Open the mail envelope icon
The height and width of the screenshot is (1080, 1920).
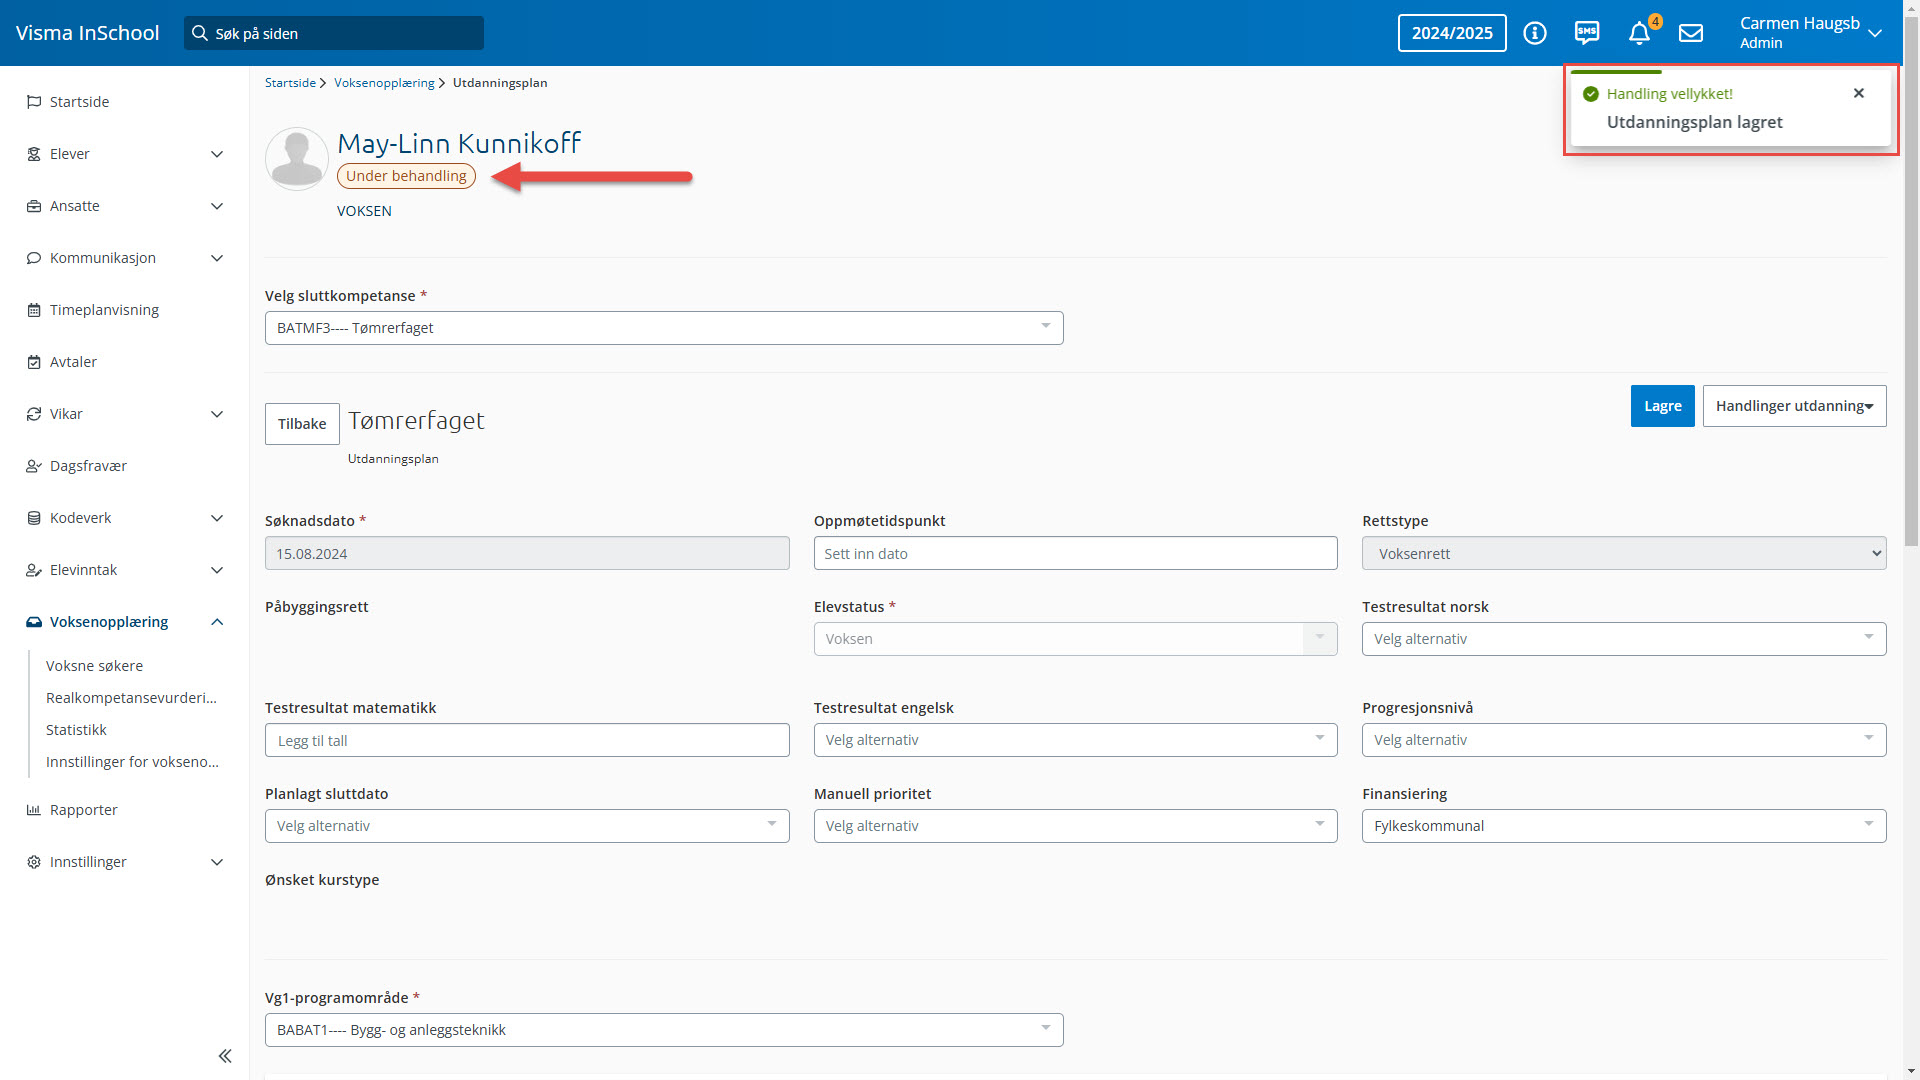[x=1691, y=33]
